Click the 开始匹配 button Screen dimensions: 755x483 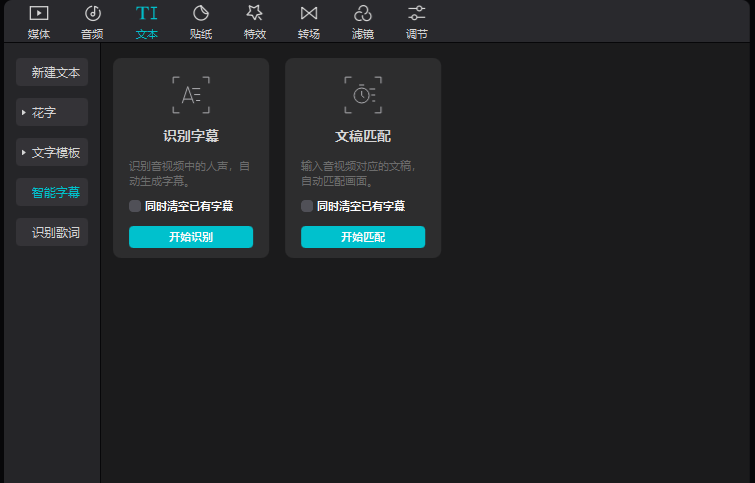(363, 237)
